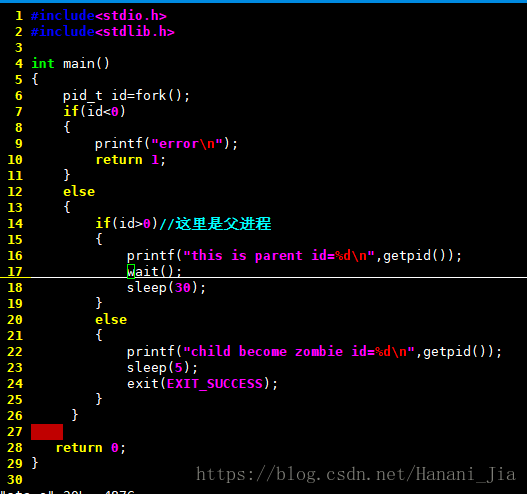Click getpid() call on line 22
Viewport: 527px width, 494px height.
(459, 352)
